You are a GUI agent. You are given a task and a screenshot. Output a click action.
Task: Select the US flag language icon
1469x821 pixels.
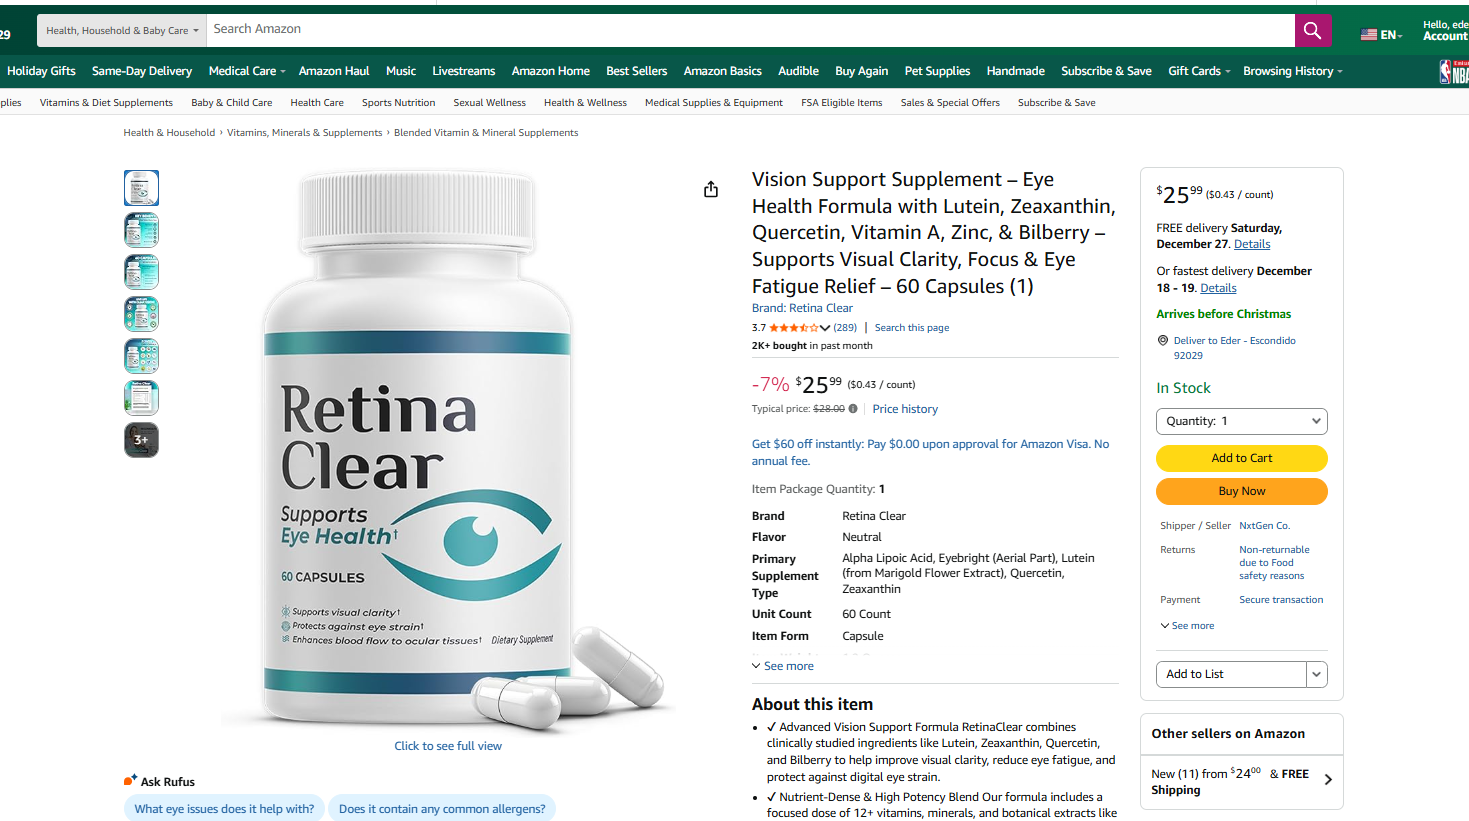click(1369, 34)
